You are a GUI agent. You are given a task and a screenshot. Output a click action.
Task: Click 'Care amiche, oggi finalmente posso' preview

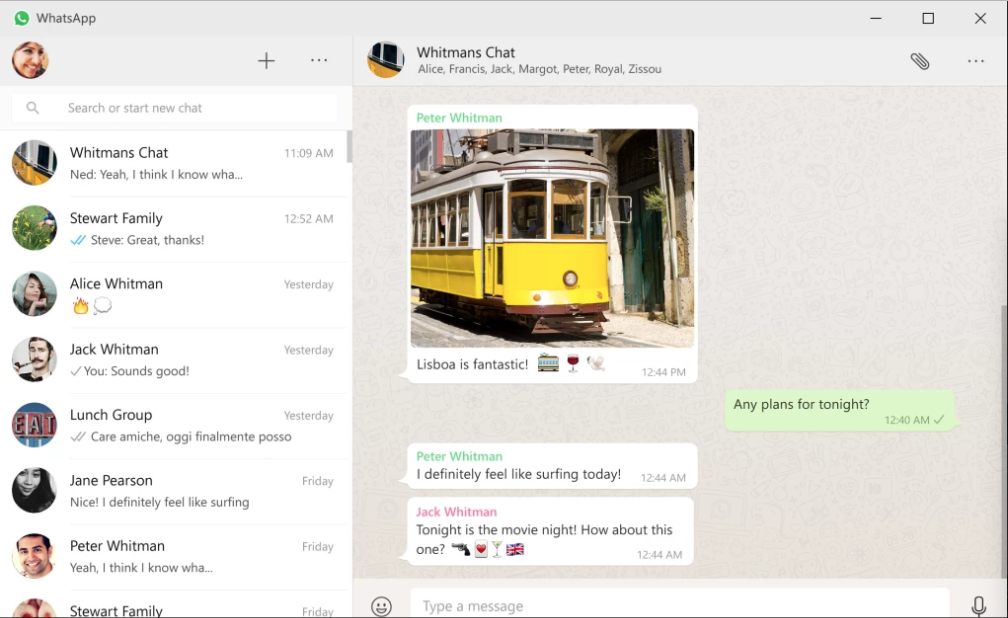click(x=191, y=437)
